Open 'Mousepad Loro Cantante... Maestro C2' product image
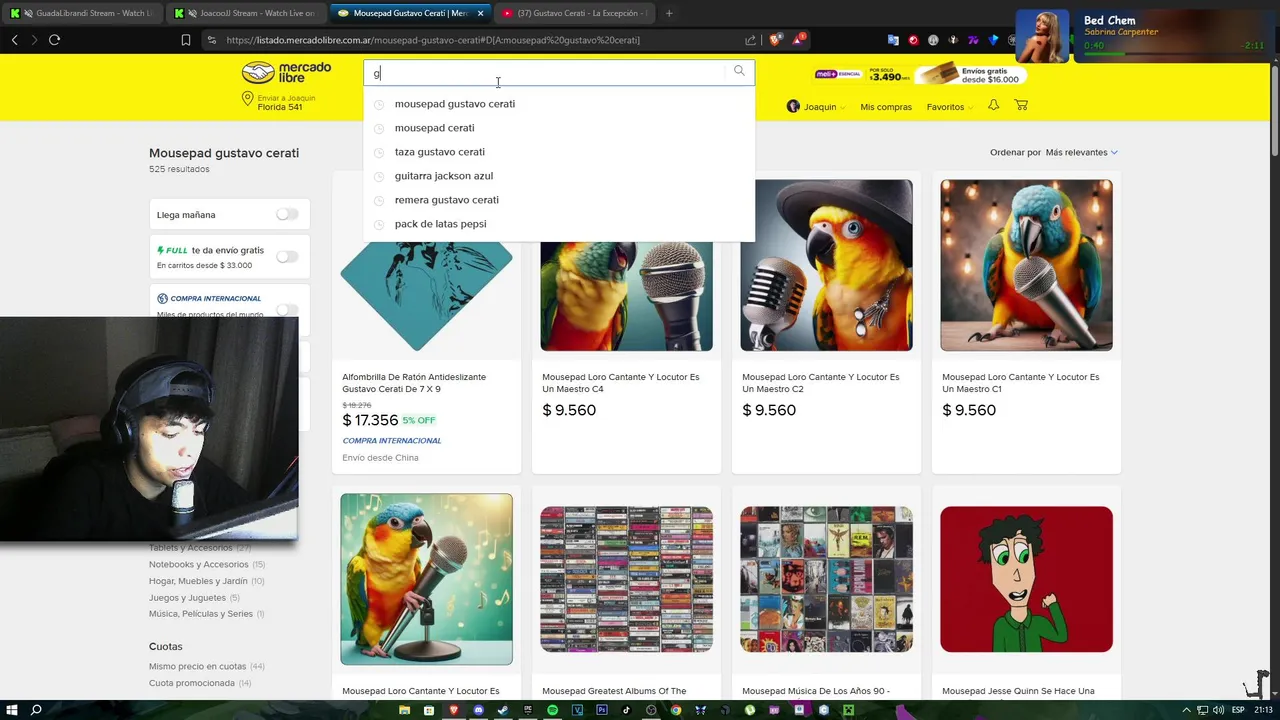This screenshot has width=1280, height=720. coord(826,265)
